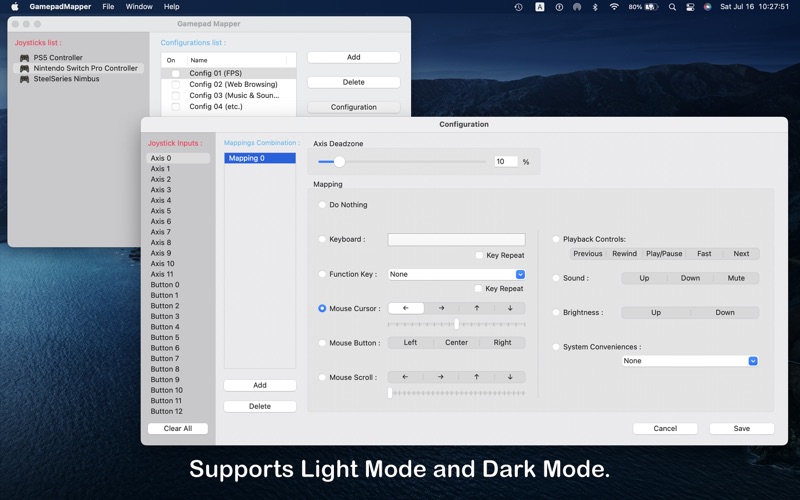The height and width of the screenshot is (500, 800).
Task: Open the System Conveniences dropdown
Action: (x=690, y=361)
